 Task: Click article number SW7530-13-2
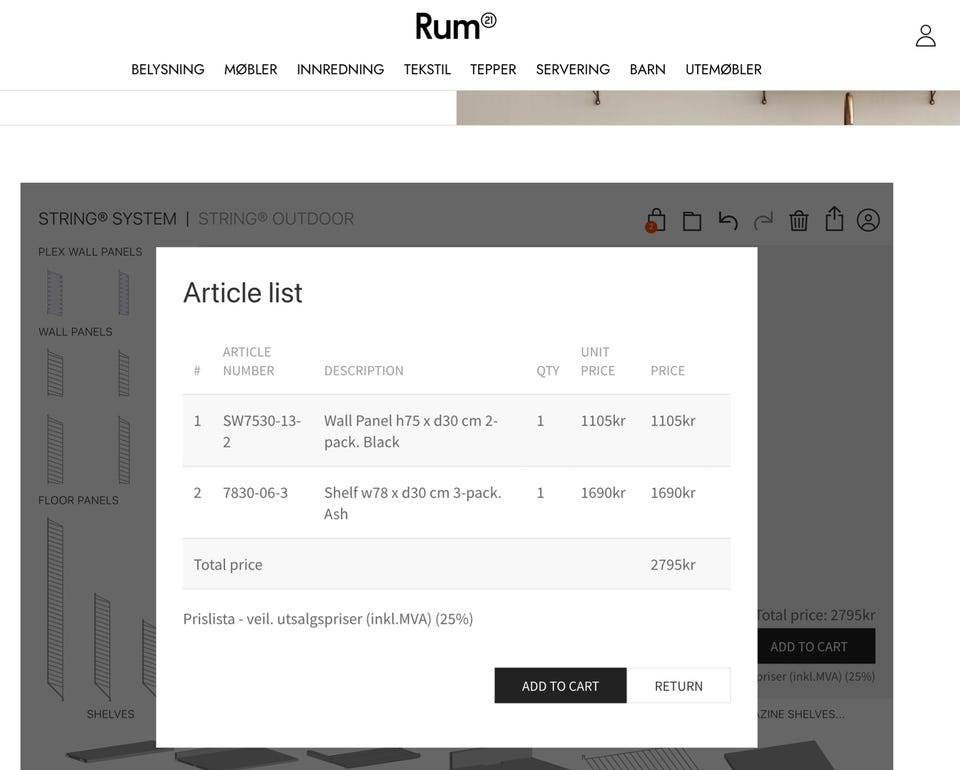261,431
